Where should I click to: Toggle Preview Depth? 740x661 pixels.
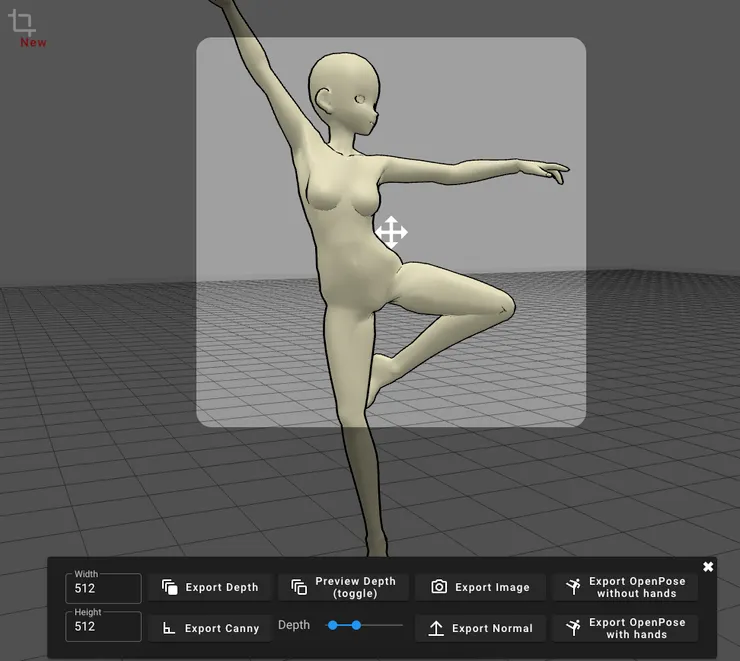click(x=343, y=587)
